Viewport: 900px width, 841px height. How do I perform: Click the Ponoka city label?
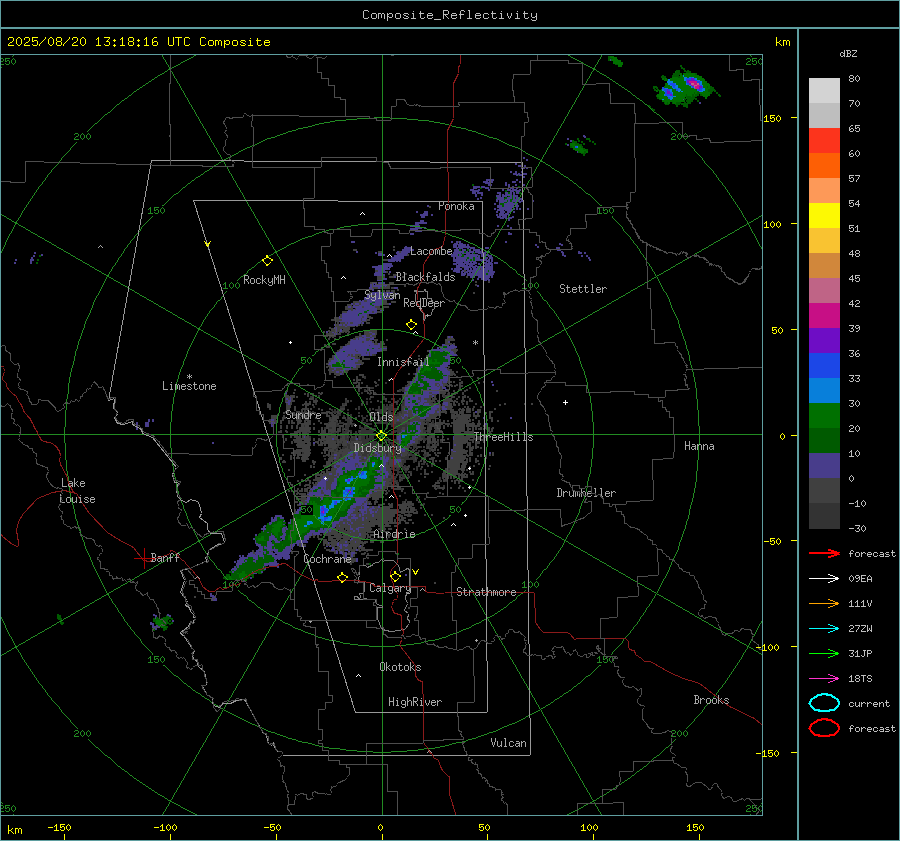(x=456, y=206)
